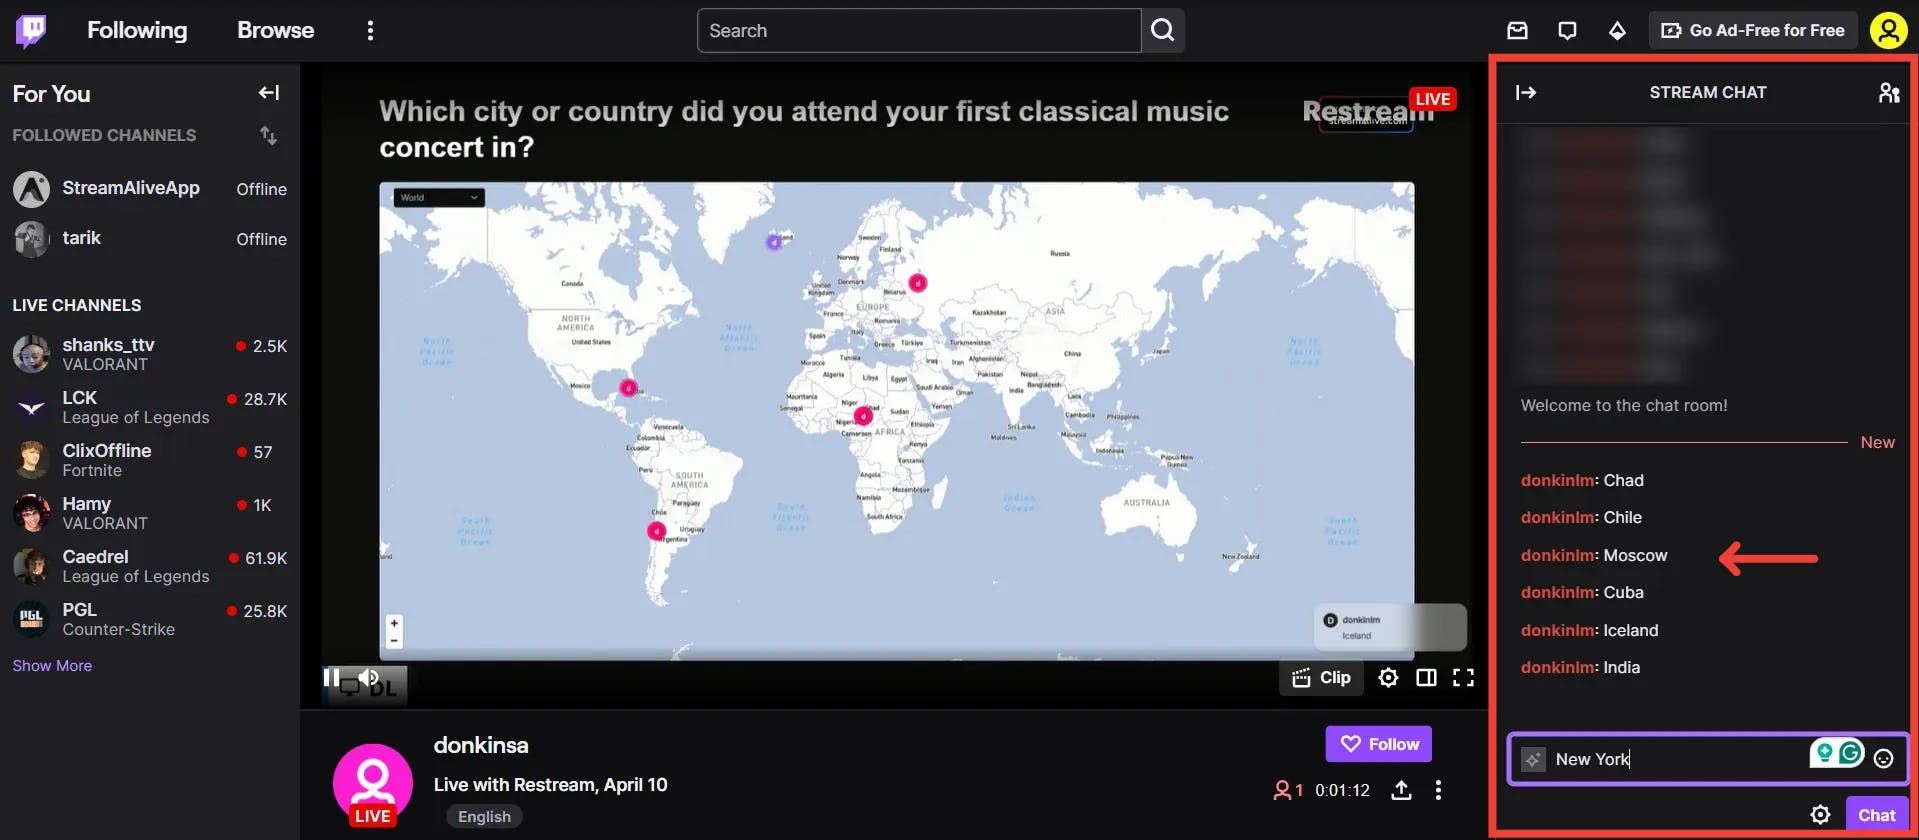Click the magnifier search button
The height and width of the screenshot is (840, 1919).
pyautogui.click(x=1163, y=31)
